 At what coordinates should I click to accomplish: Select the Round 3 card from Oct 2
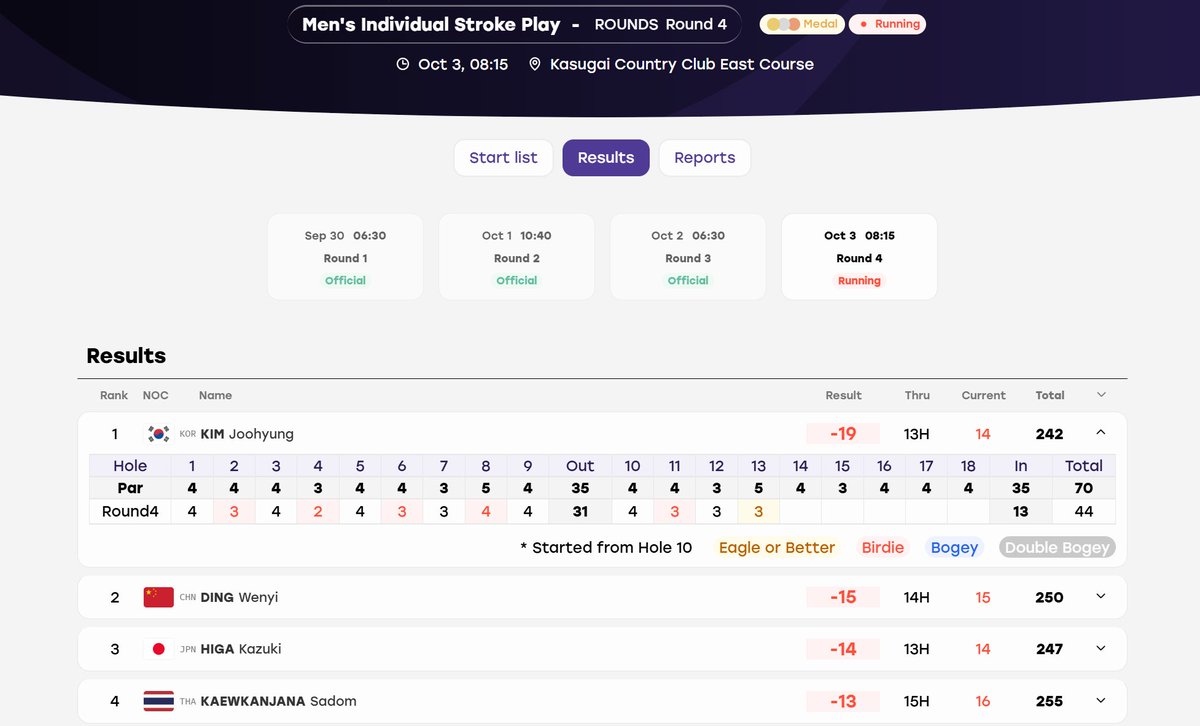pyautogui.click(x=688, y=257)
